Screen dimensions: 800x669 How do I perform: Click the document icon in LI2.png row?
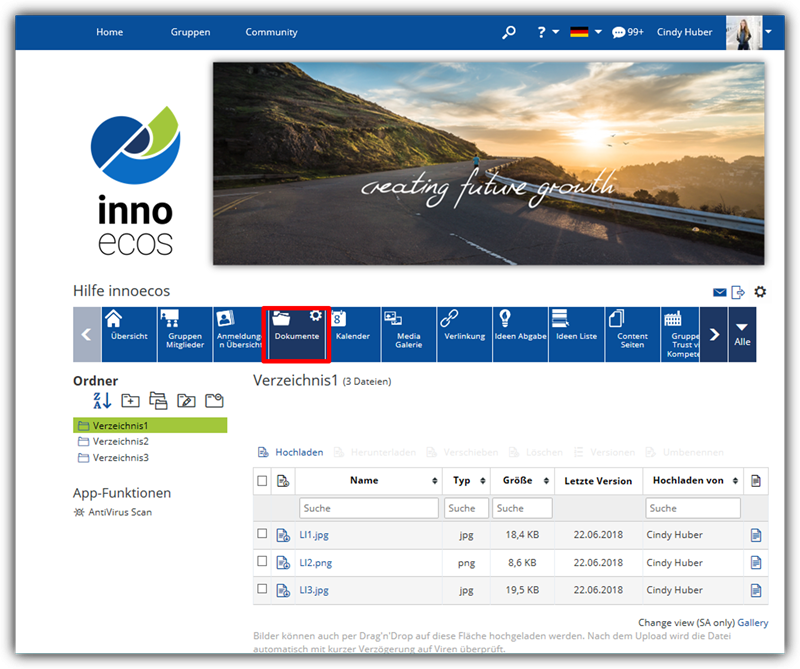[756, 563]
